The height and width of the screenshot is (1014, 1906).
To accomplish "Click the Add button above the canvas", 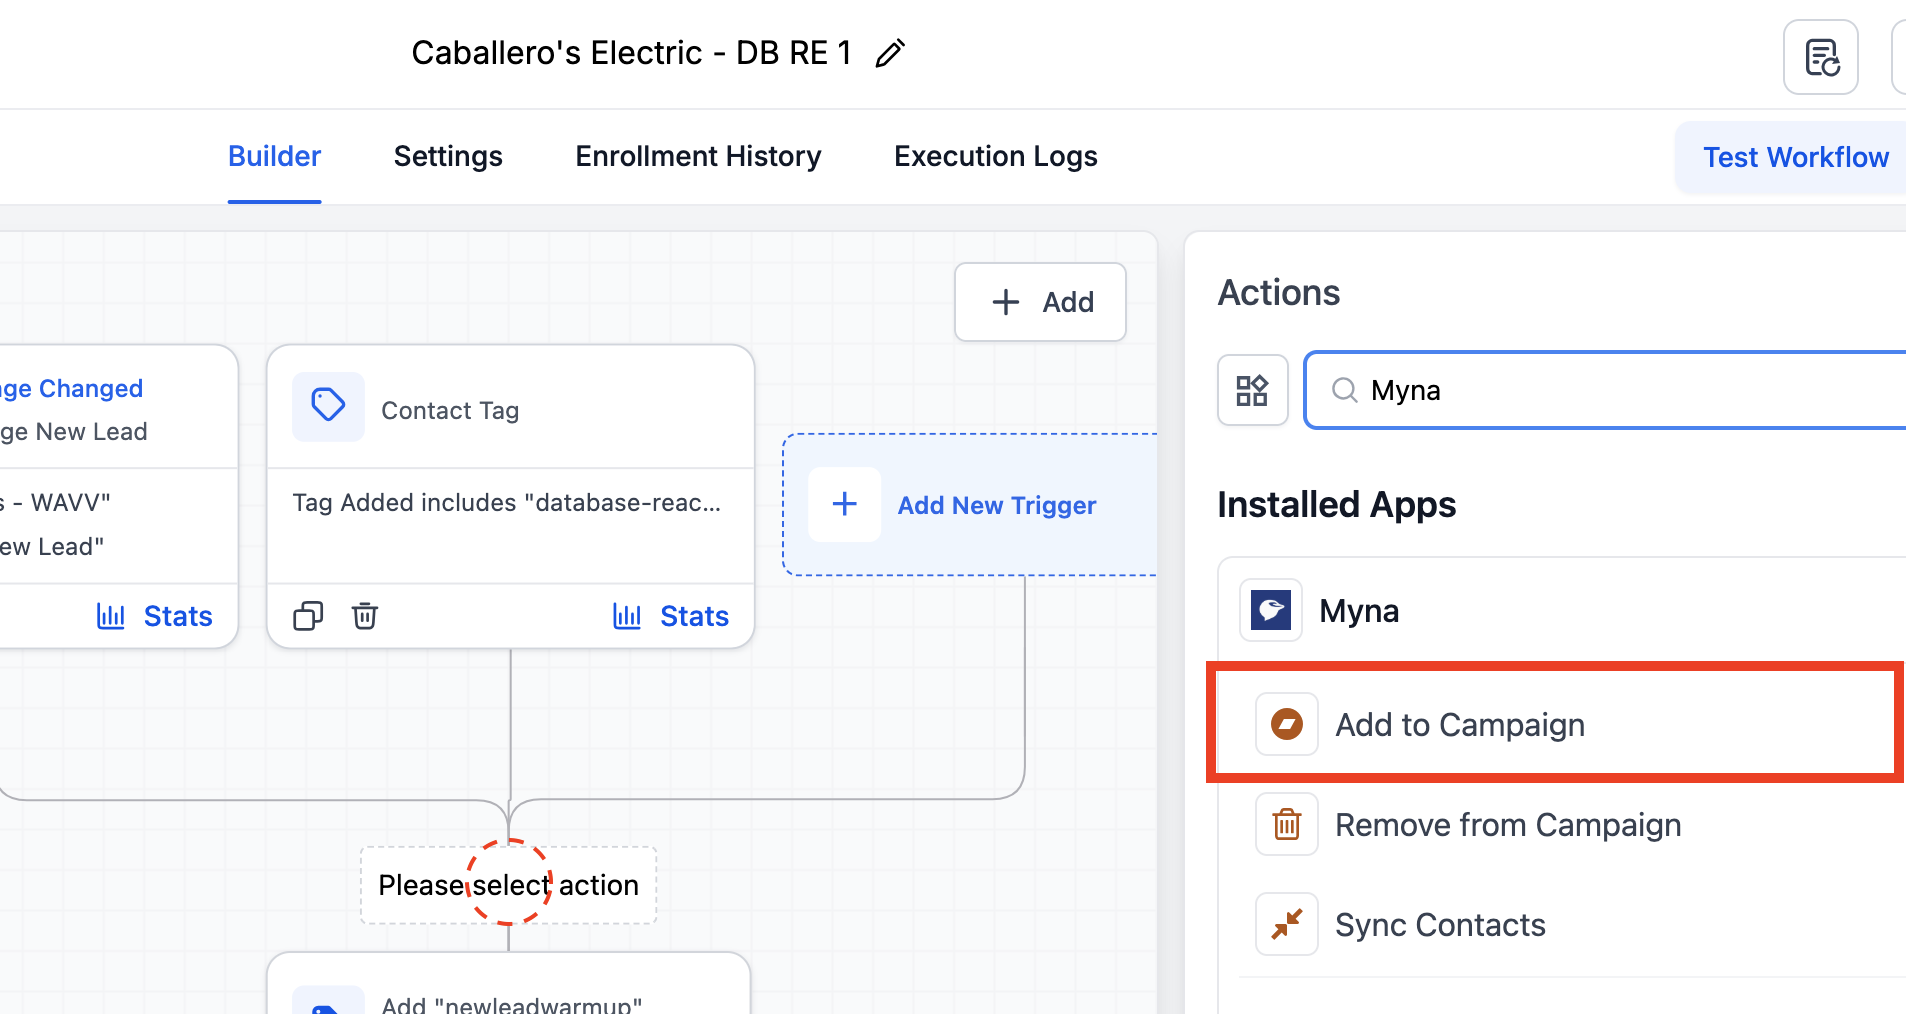I will (1039, 301).
